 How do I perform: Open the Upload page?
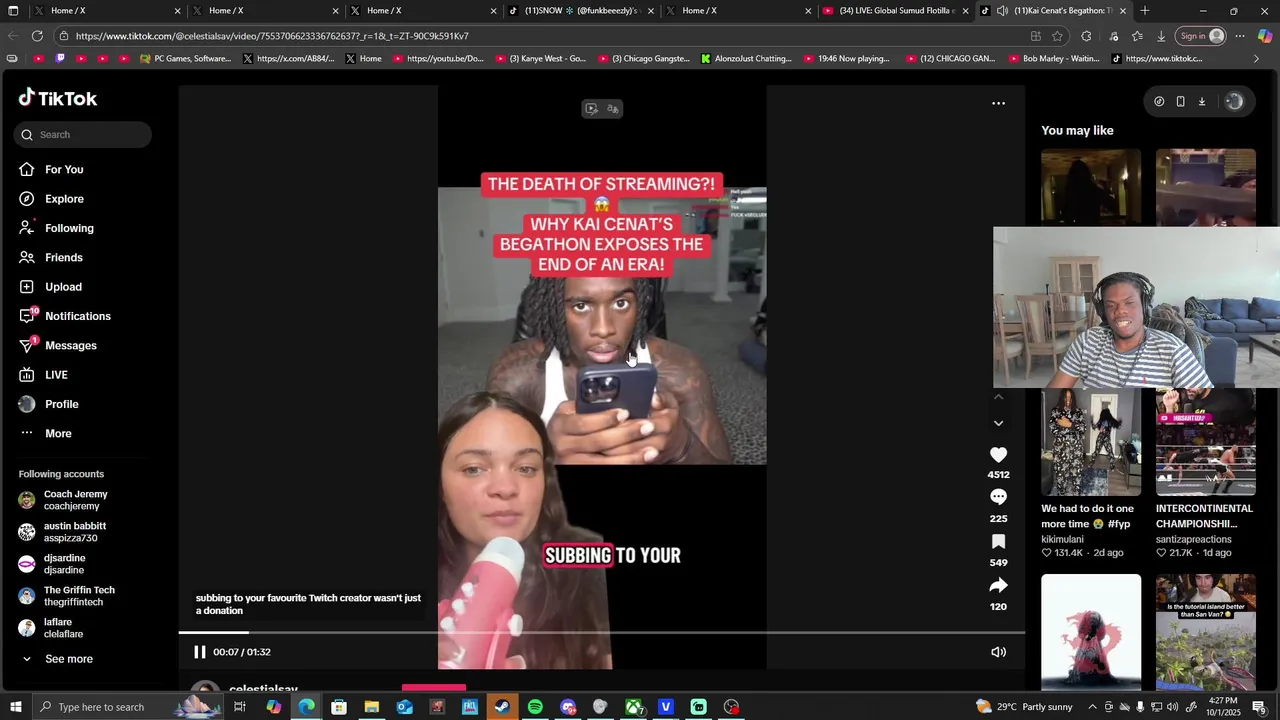tap(51, 287)
